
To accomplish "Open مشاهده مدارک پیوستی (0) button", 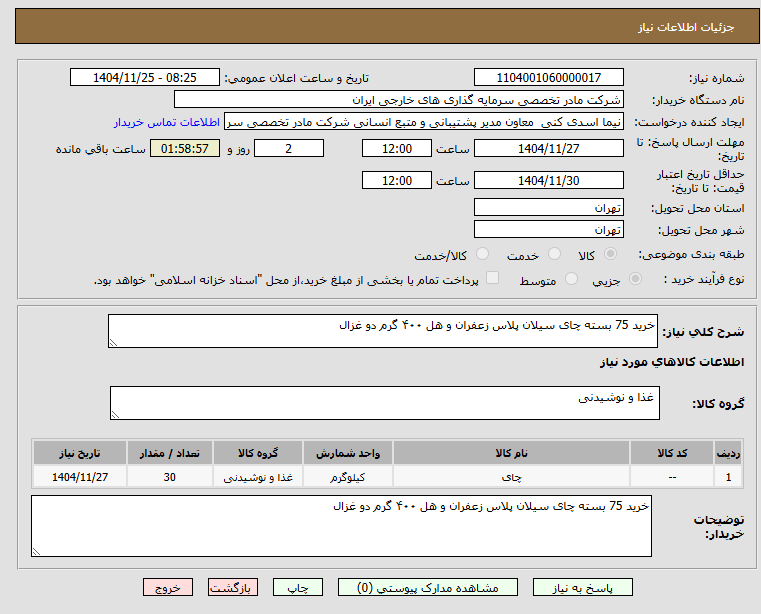I will (428, 587).
